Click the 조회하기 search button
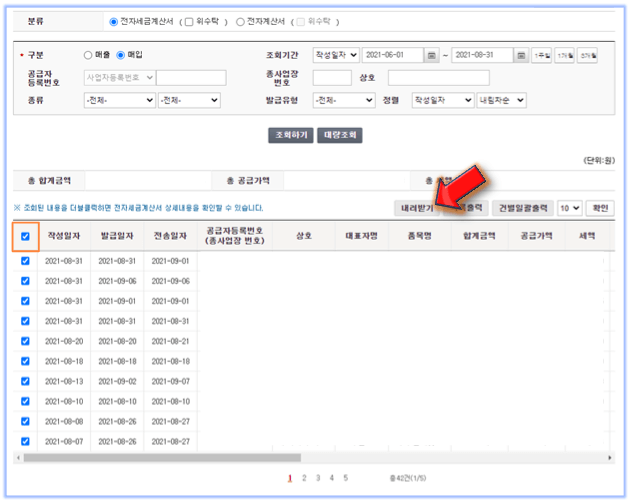Image resolution: width=633 pixels, height=503 pixels. tap(291, 135)
